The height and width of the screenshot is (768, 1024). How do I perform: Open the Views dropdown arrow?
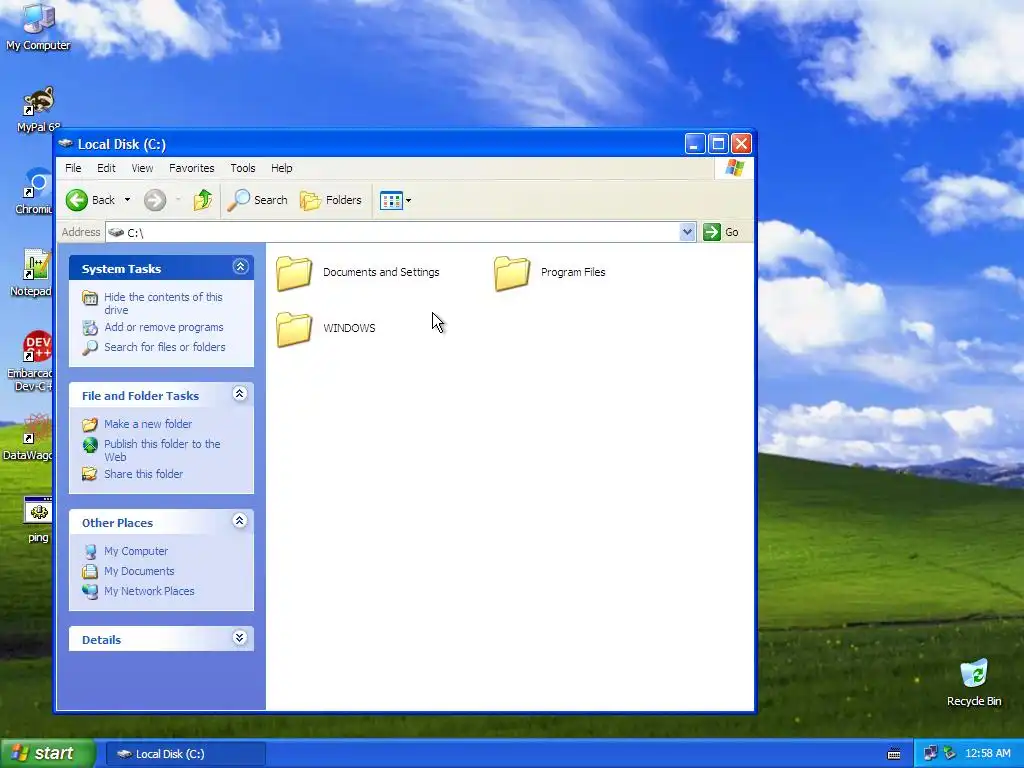408,200
